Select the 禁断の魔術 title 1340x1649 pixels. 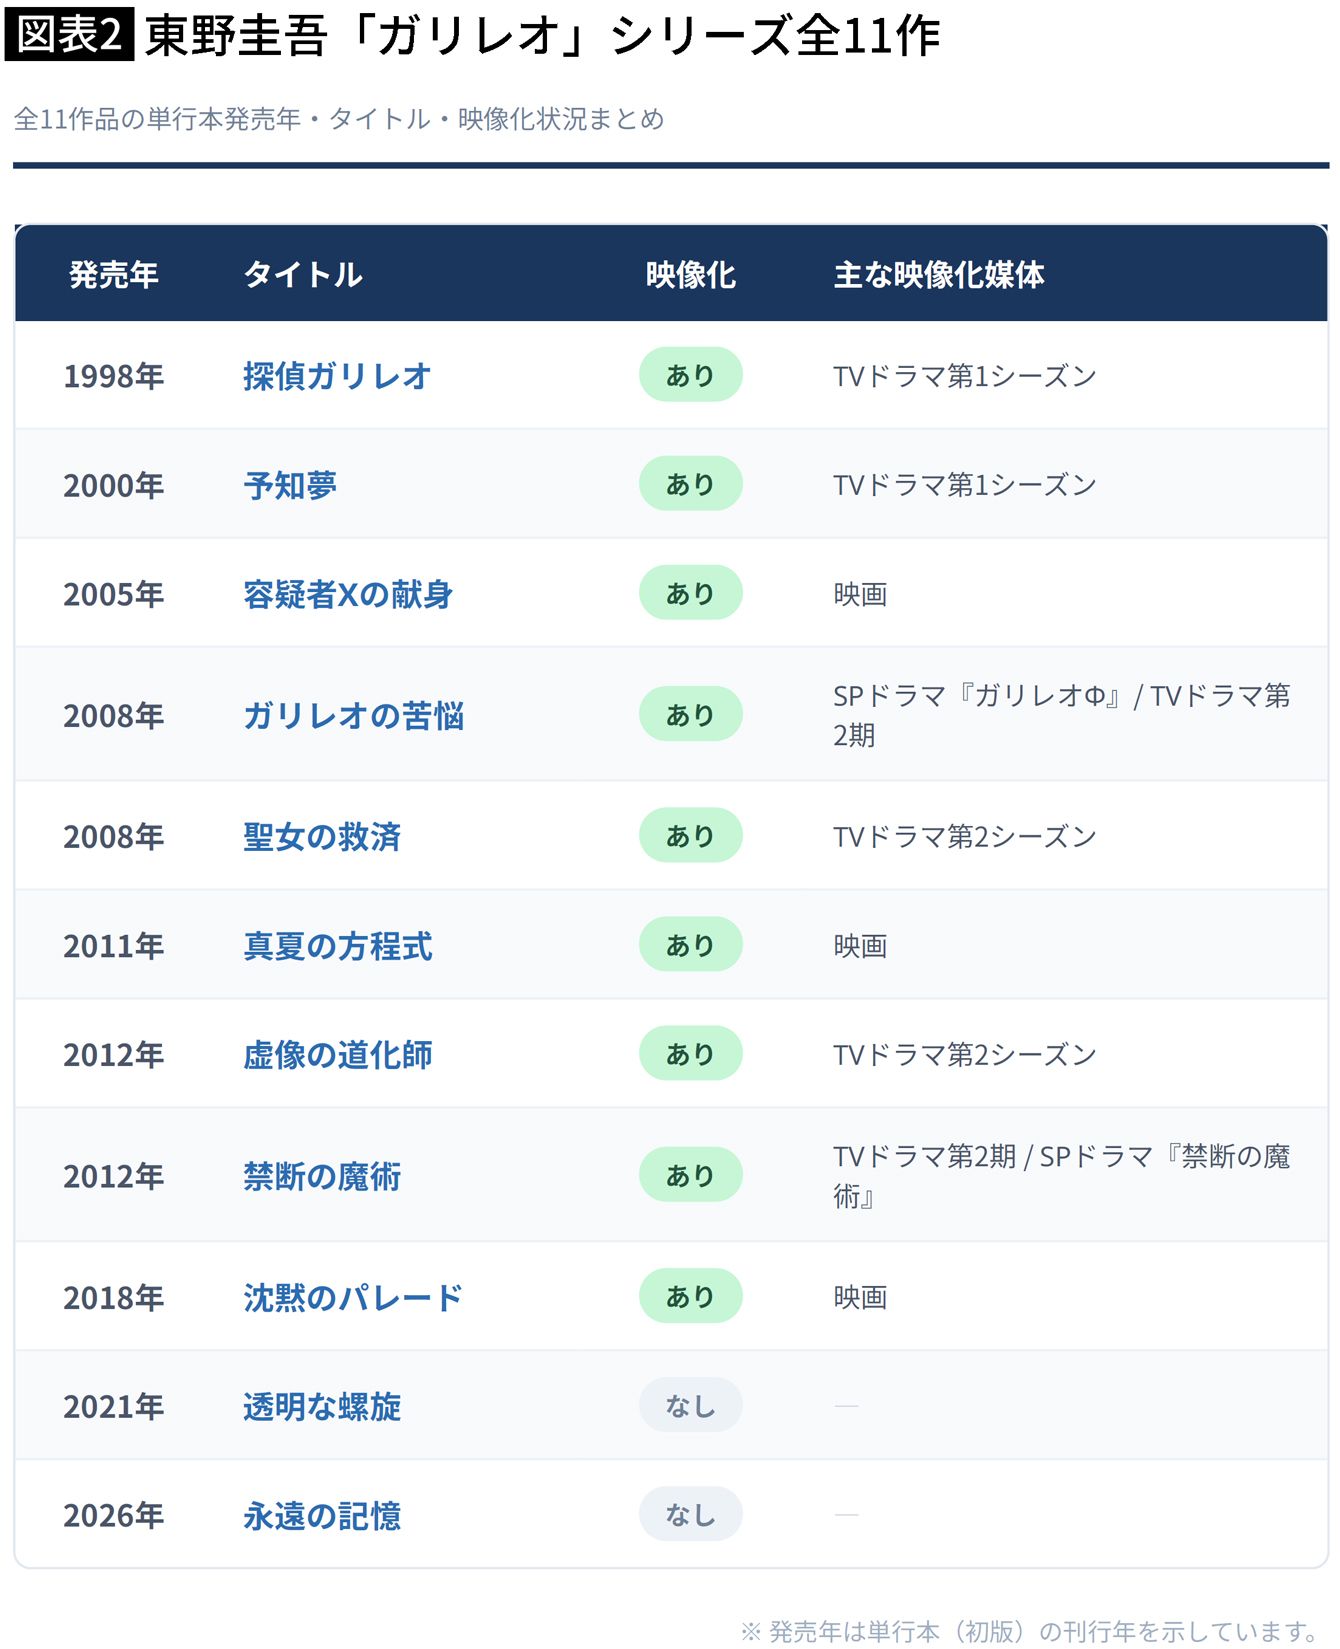pos(322,1176)
